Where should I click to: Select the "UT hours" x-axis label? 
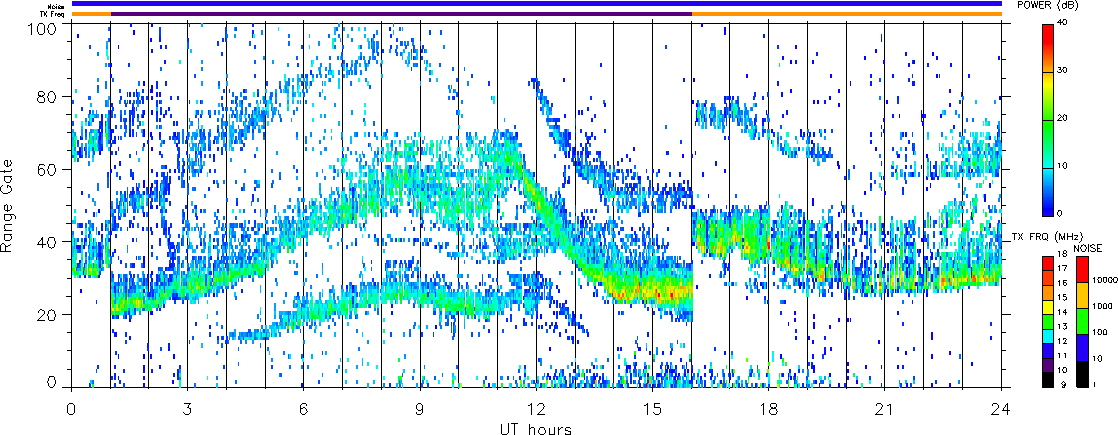pos(535,428)
